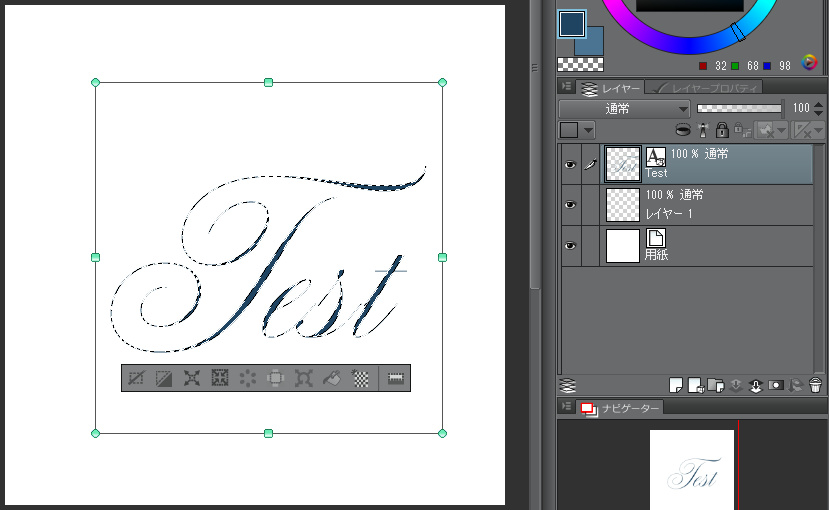Screen dimensions: 829x510
Task: Click Deselect in the selection launcher
Action: coord(135,378)
